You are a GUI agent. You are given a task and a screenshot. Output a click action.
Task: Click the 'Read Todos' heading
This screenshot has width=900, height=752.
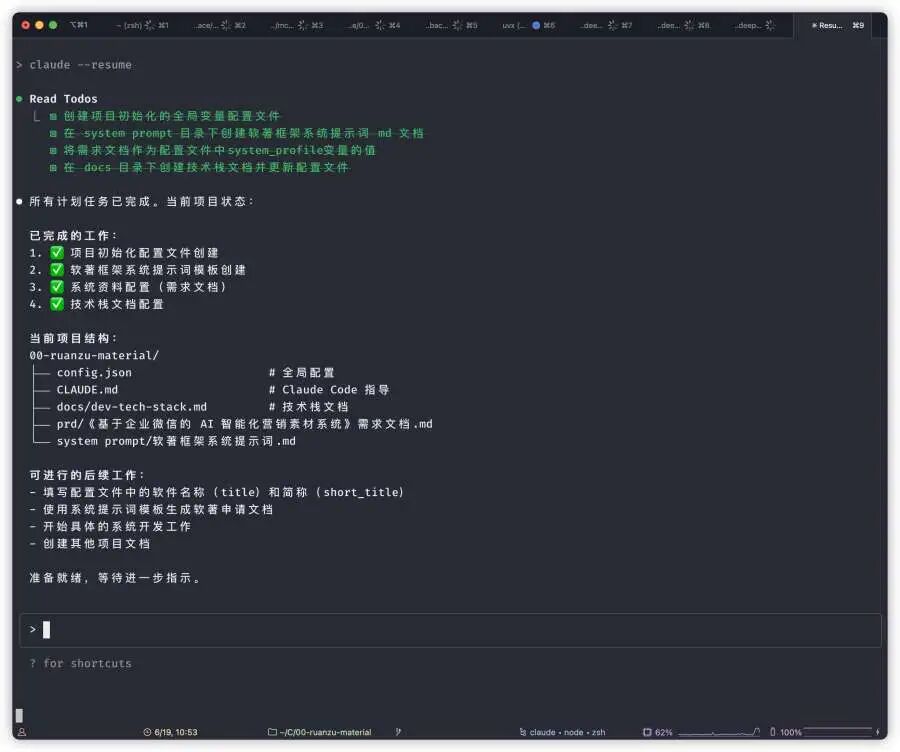[63, 99]
